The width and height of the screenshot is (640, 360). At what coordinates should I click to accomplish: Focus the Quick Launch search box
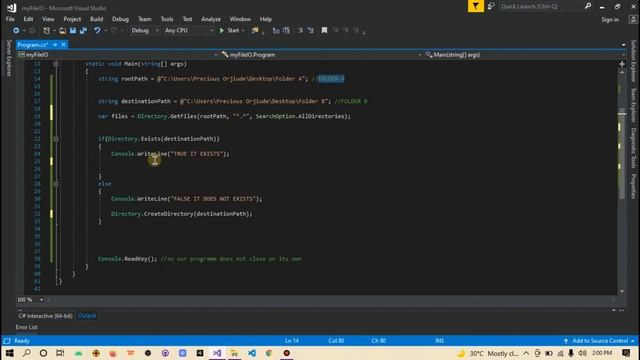coord(541,6)
